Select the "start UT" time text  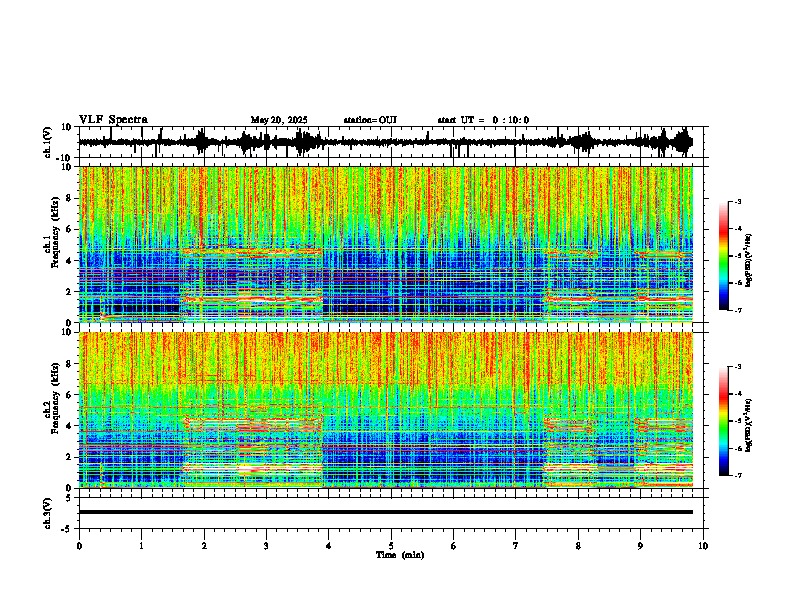tap(483, 120)
